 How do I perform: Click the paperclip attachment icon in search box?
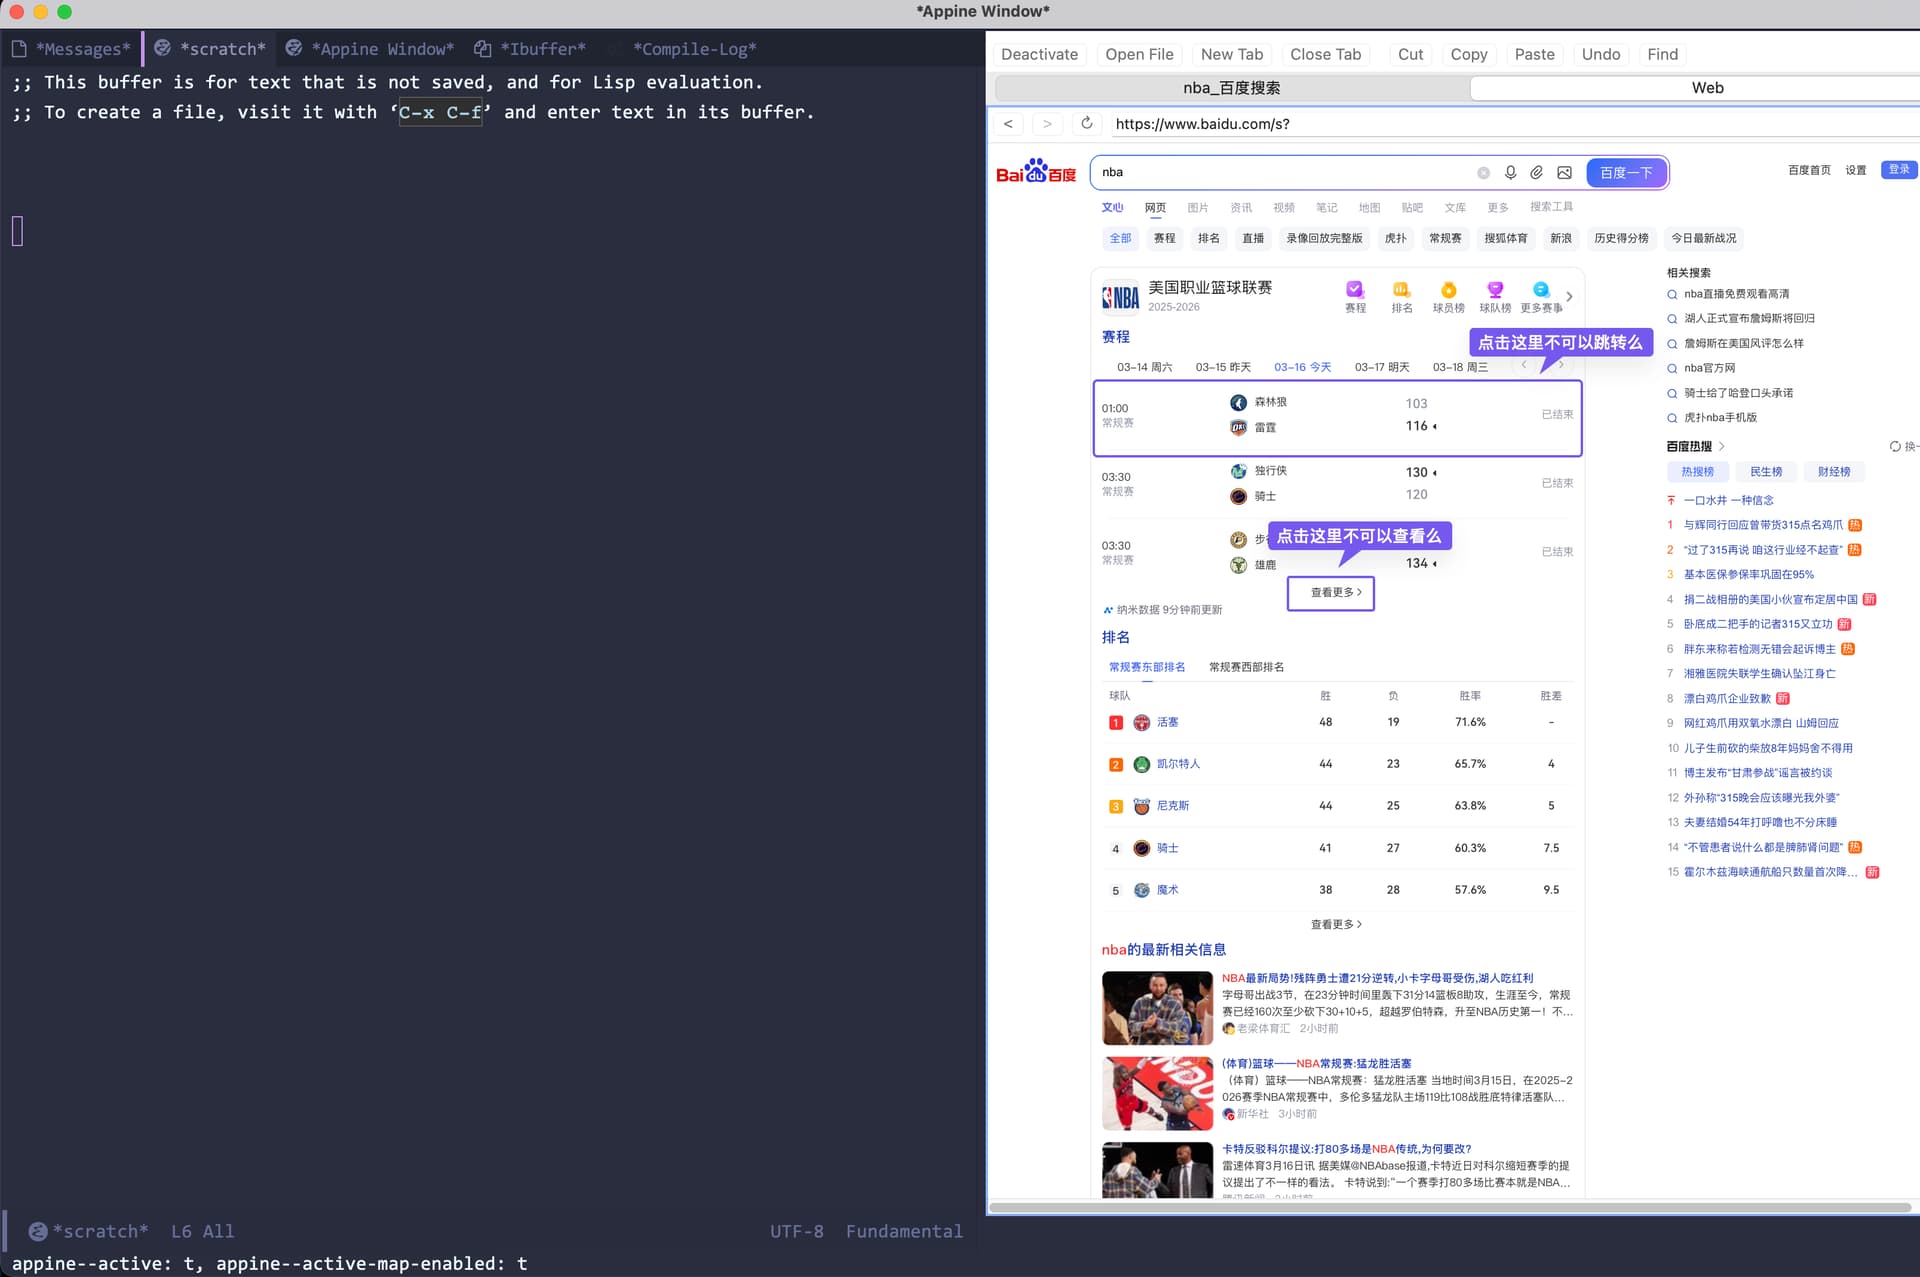(1537, 172)
